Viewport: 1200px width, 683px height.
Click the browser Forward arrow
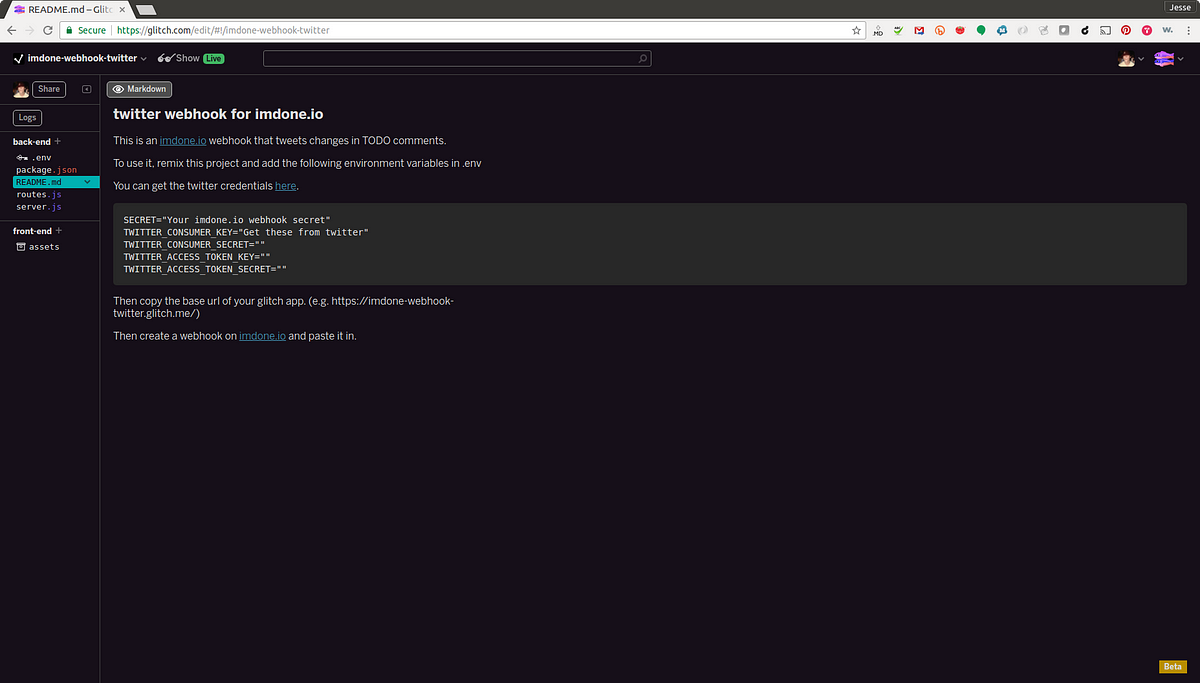pos(32,30)
